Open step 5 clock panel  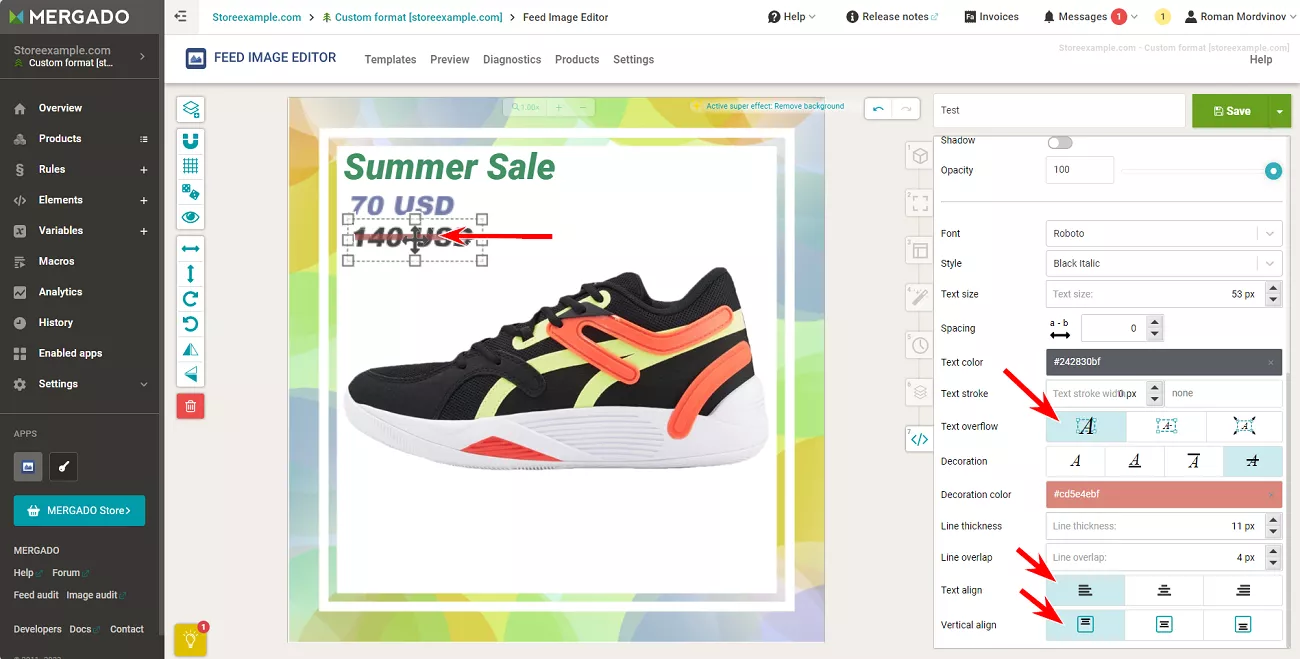point(920,345)
